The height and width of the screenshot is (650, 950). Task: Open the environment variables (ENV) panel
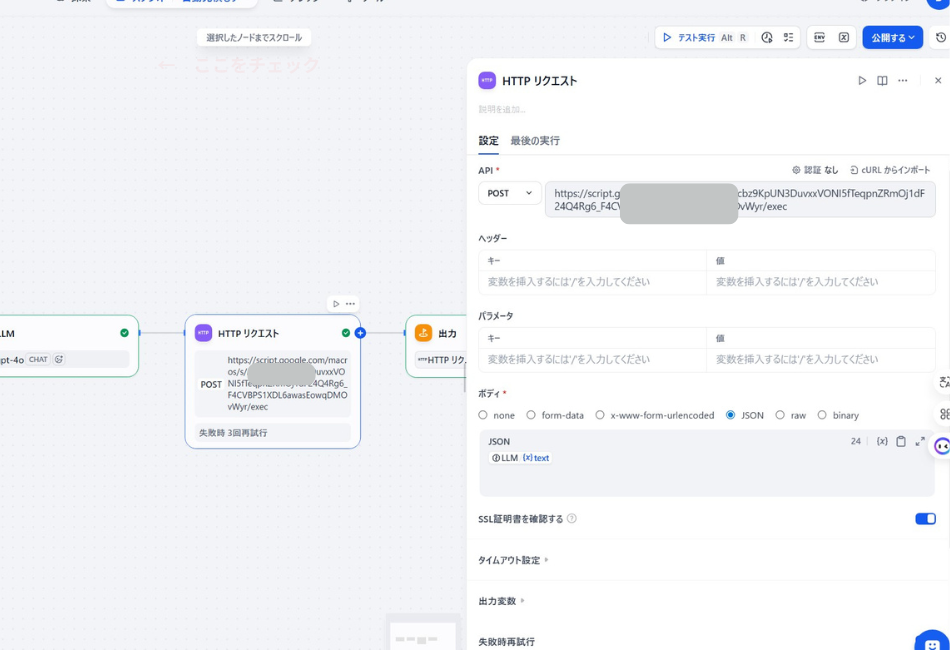(x=819, y=37)
